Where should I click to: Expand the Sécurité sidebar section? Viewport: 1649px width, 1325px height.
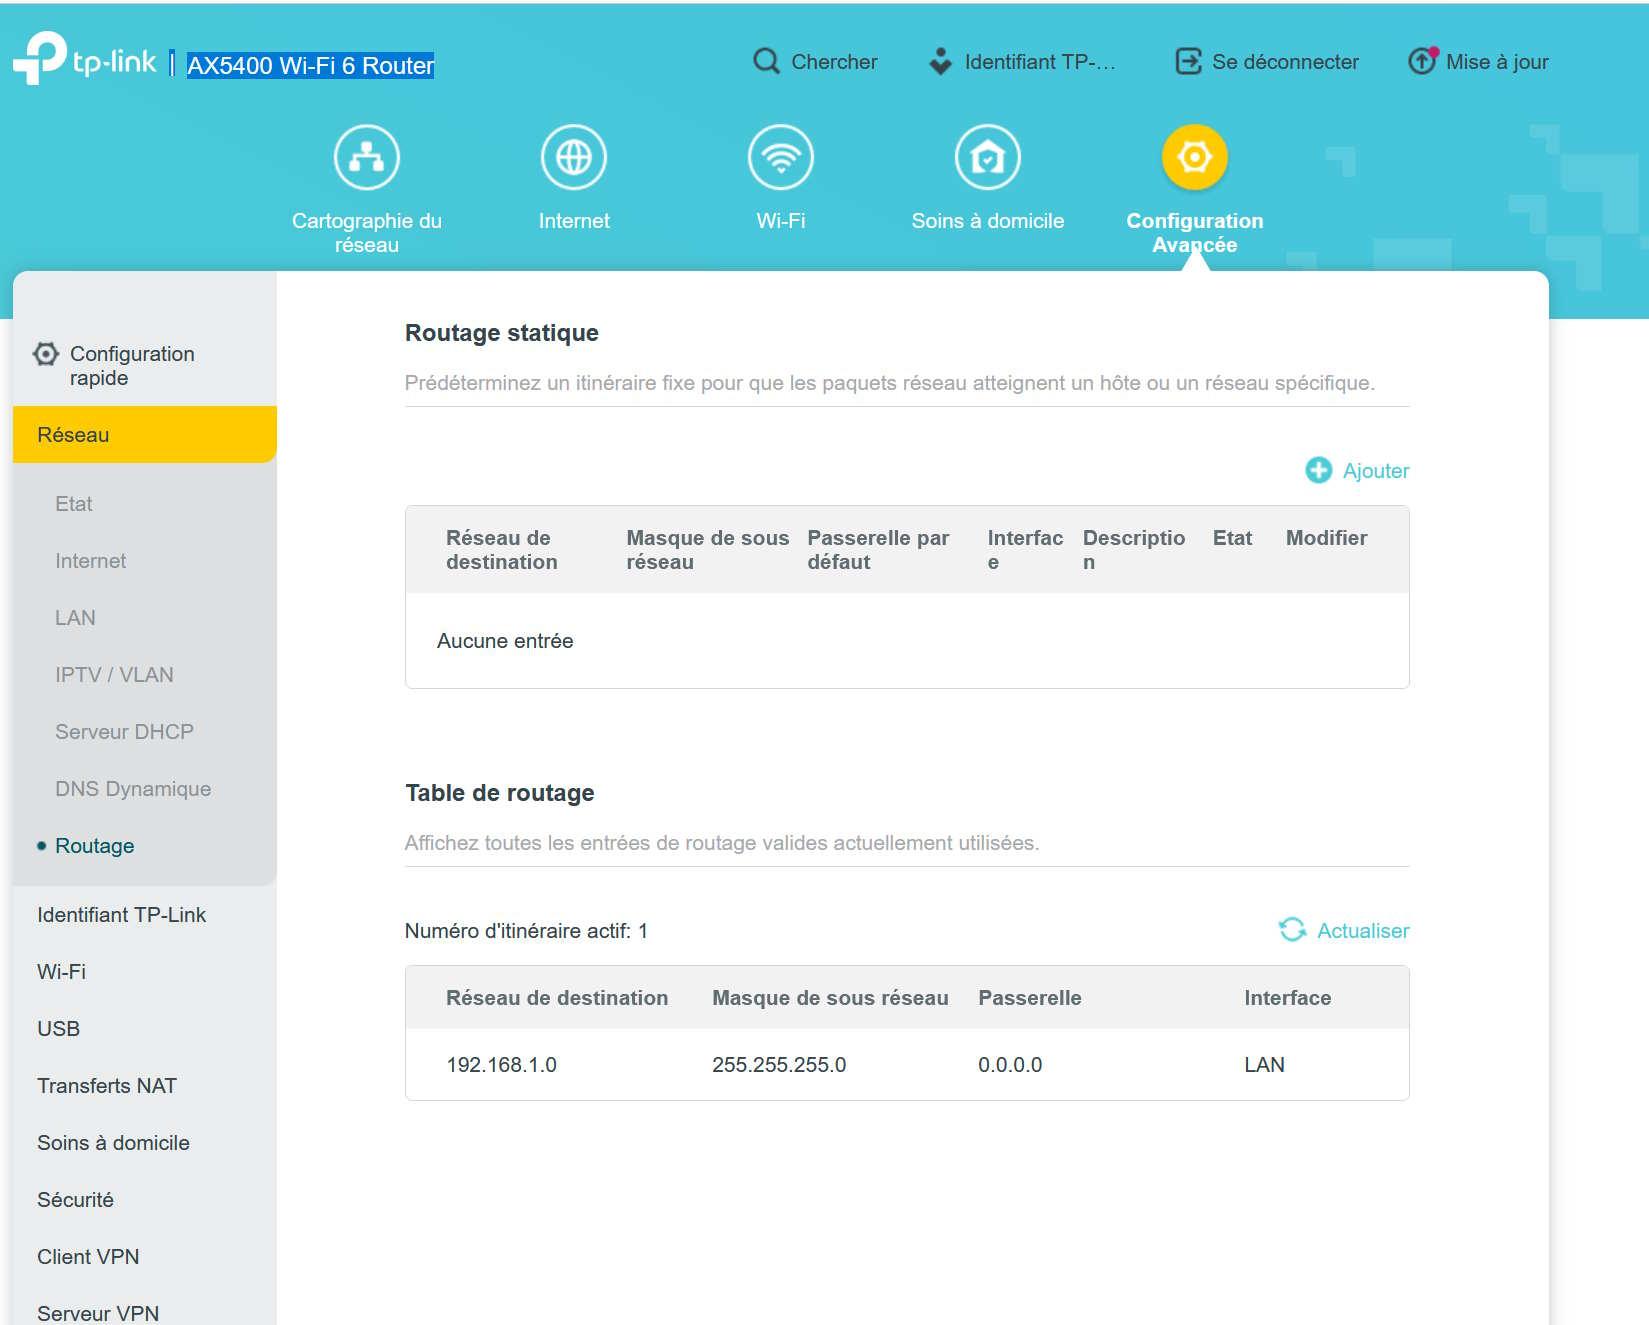coord(75,1200)
